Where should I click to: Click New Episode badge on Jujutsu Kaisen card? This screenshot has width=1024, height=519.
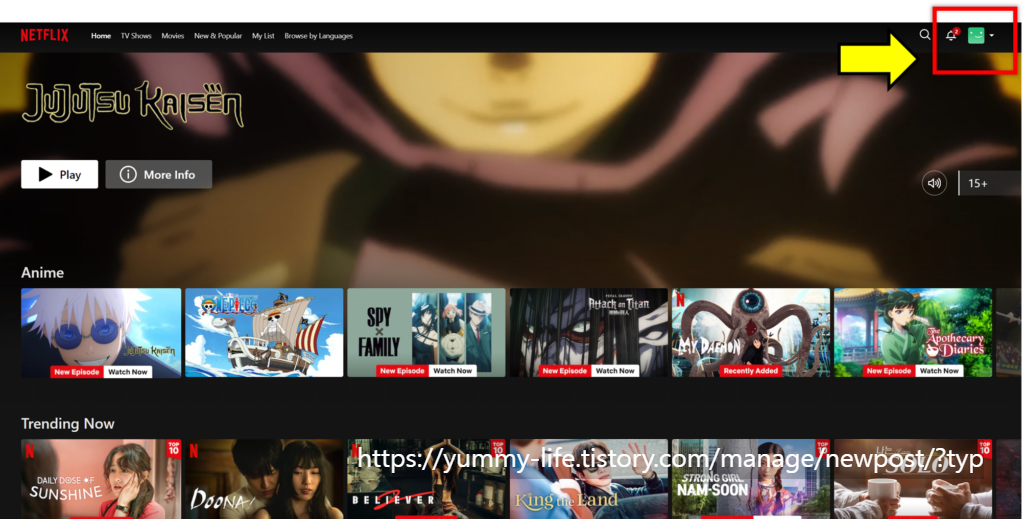pyautogui.click(x=77, y=371)
